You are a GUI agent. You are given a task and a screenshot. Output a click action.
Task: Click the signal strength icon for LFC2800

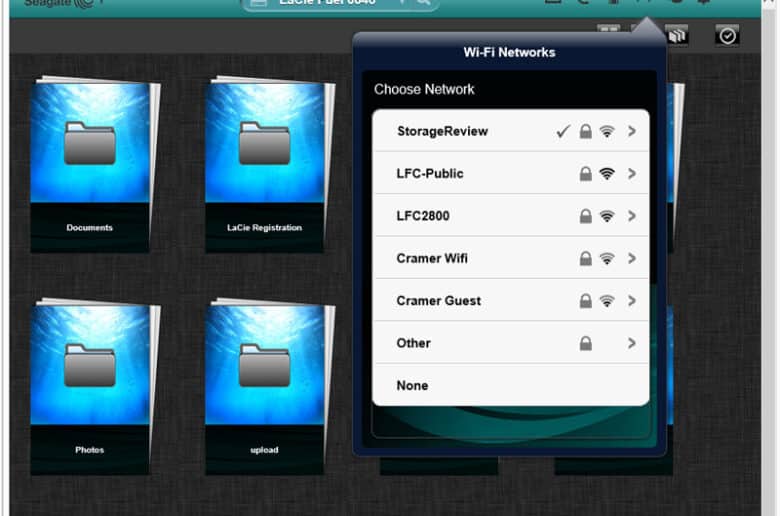click(607, 216)
